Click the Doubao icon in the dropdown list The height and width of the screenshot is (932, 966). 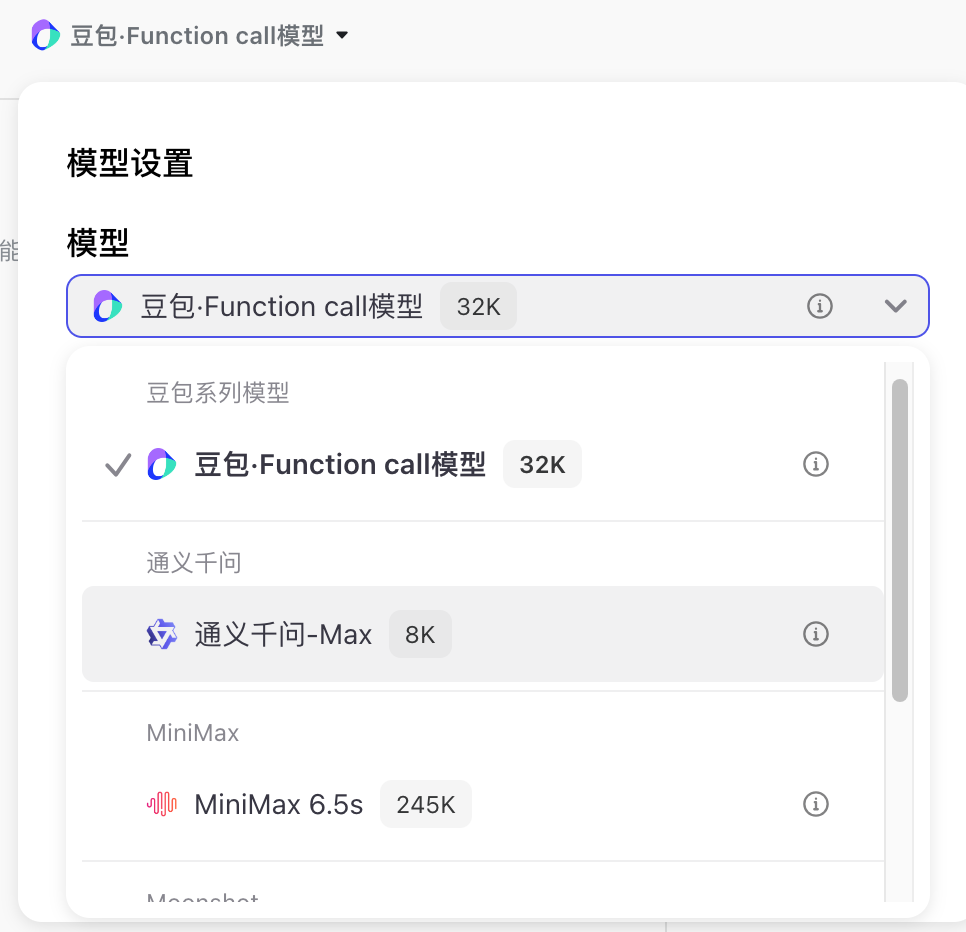pyautogui.click(x=162, y=465)
